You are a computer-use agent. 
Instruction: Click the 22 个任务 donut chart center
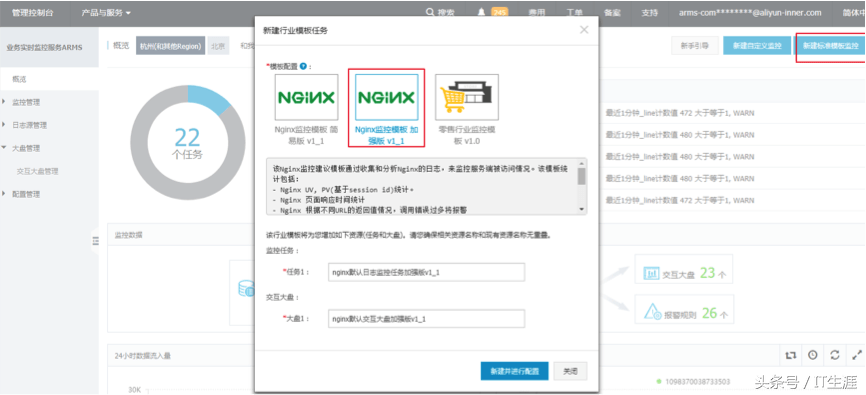[x=187, y=144]
